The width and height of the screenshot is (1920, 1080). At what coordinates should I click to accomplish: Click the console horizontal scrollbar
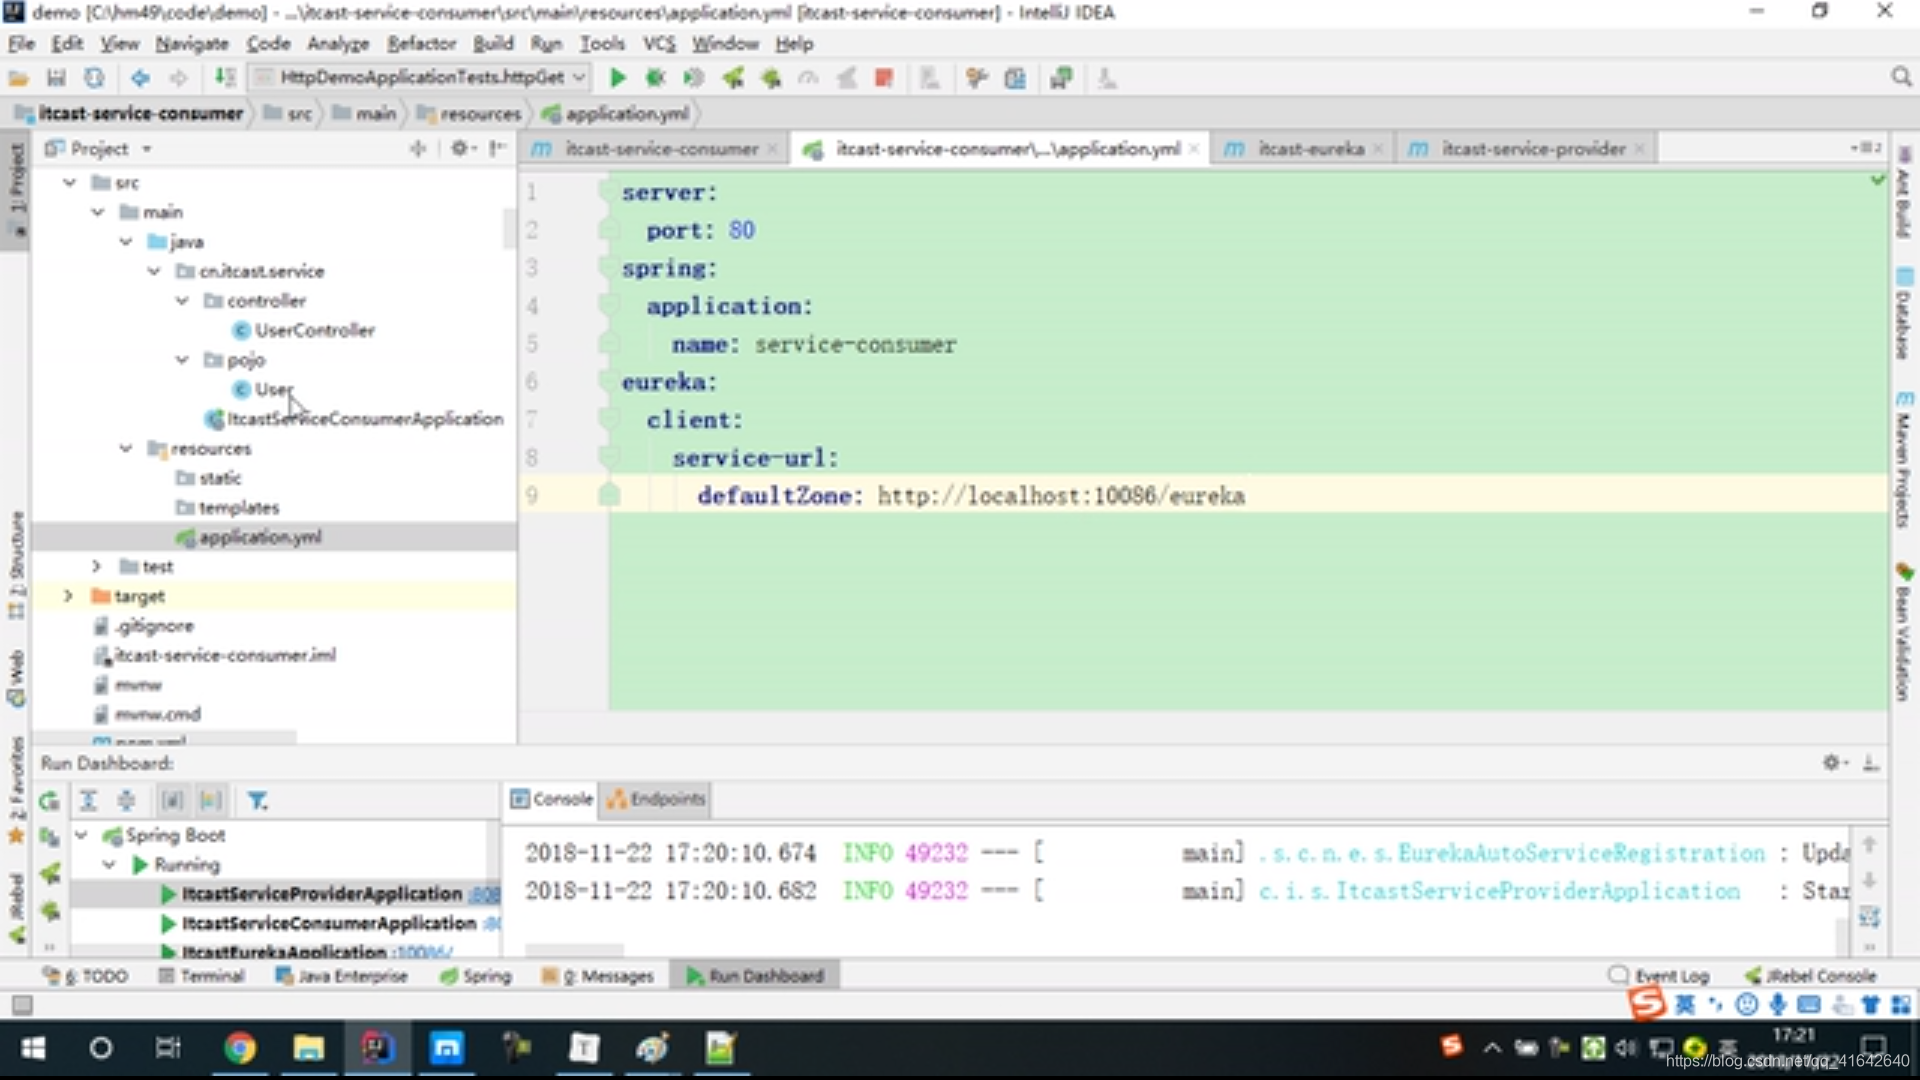click(574, 949)
